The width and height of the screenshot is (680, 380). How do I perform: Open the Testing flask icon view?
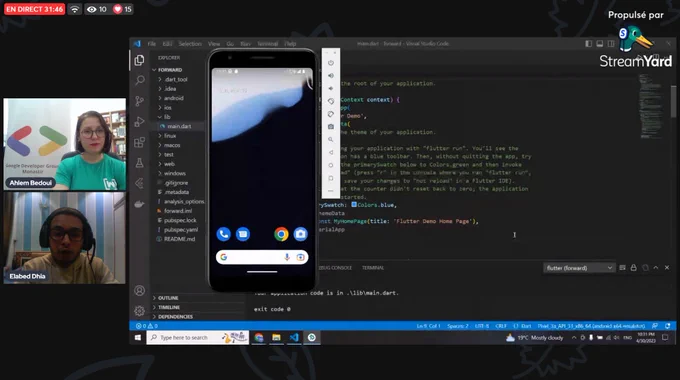tap(139, 163)
